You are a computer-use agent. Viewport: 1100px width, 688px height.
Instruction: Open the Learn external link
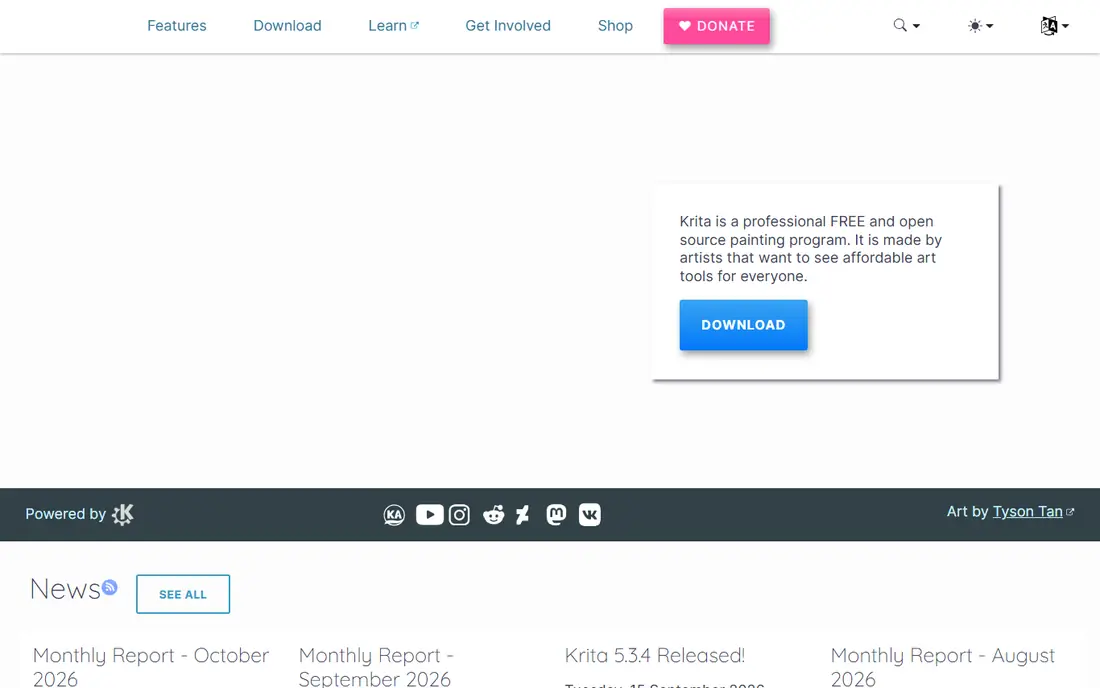pos(393,26)
